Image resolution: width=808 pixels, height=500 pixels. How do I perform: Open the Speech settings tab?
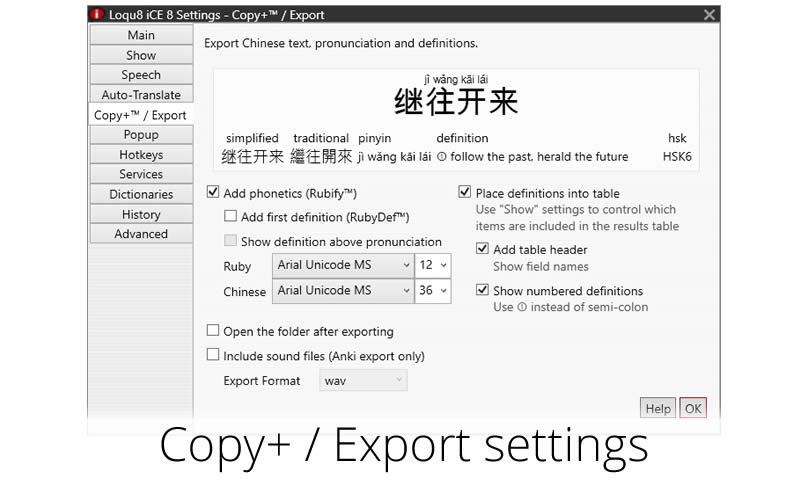(141, 75)
